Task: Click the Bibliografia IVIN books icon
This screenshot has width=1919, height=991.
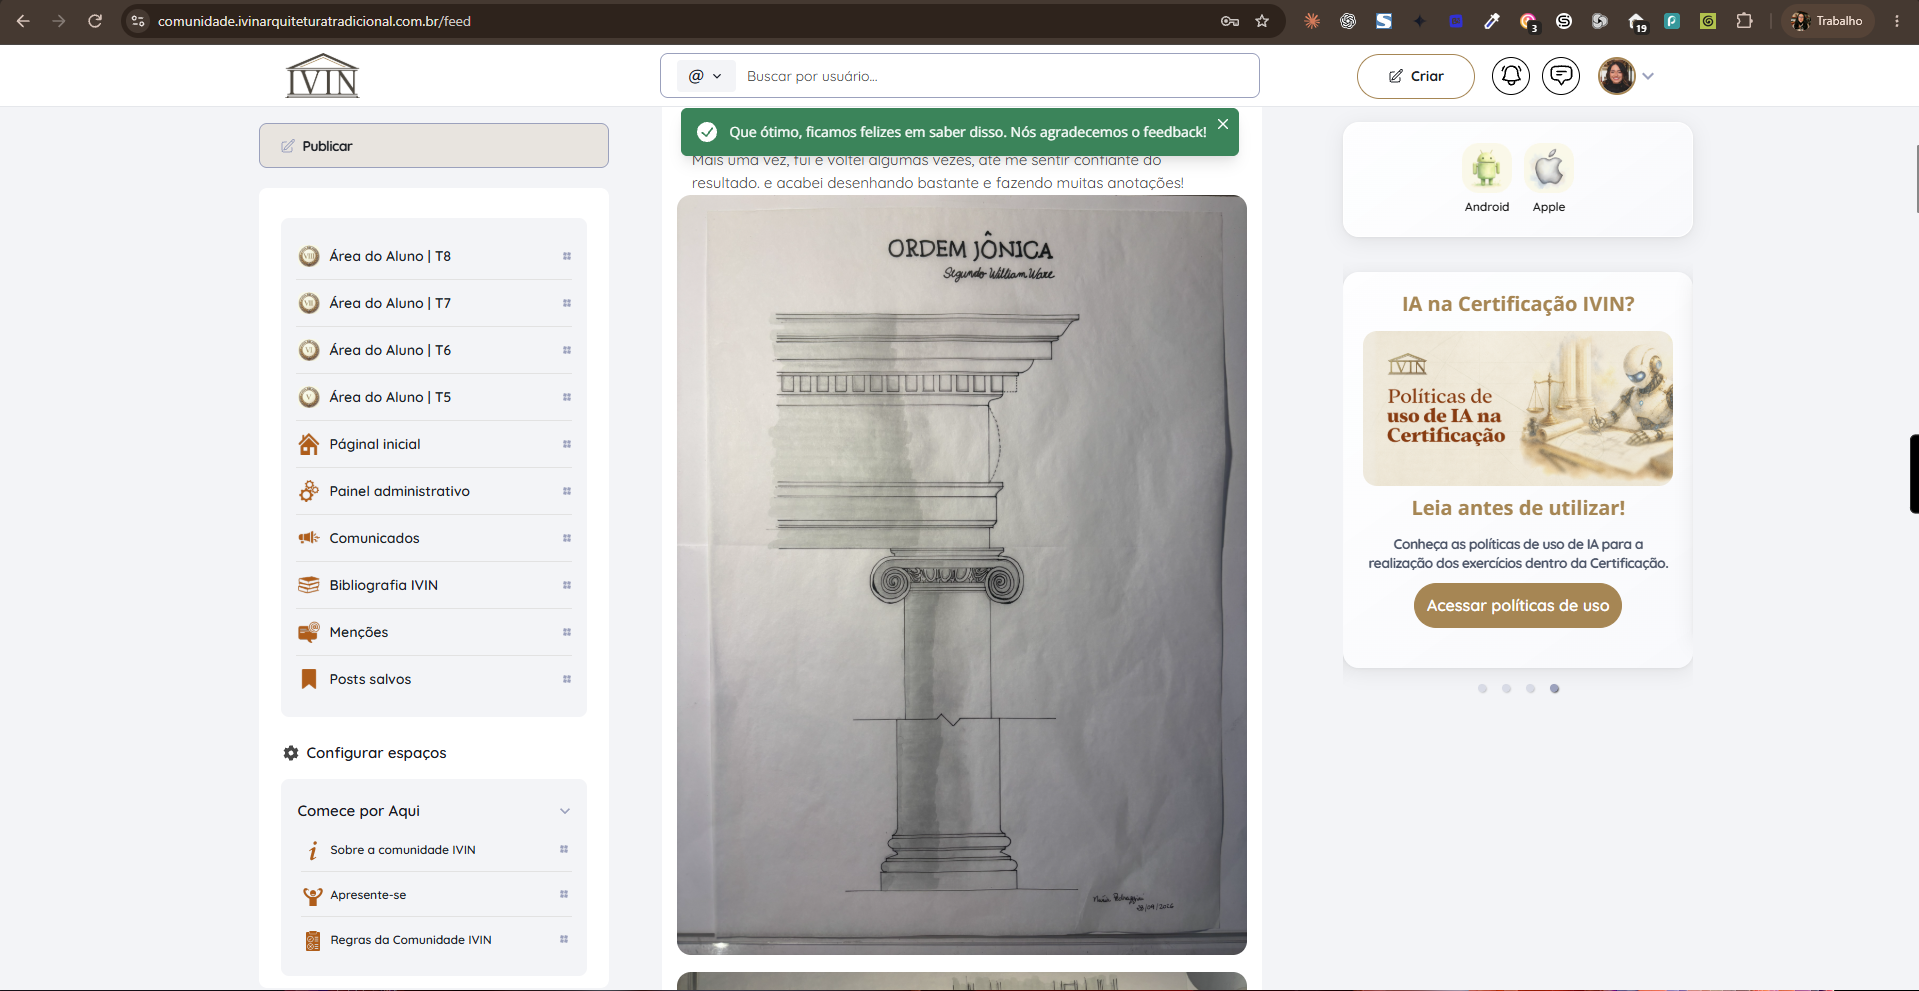Action: [309, 585]
